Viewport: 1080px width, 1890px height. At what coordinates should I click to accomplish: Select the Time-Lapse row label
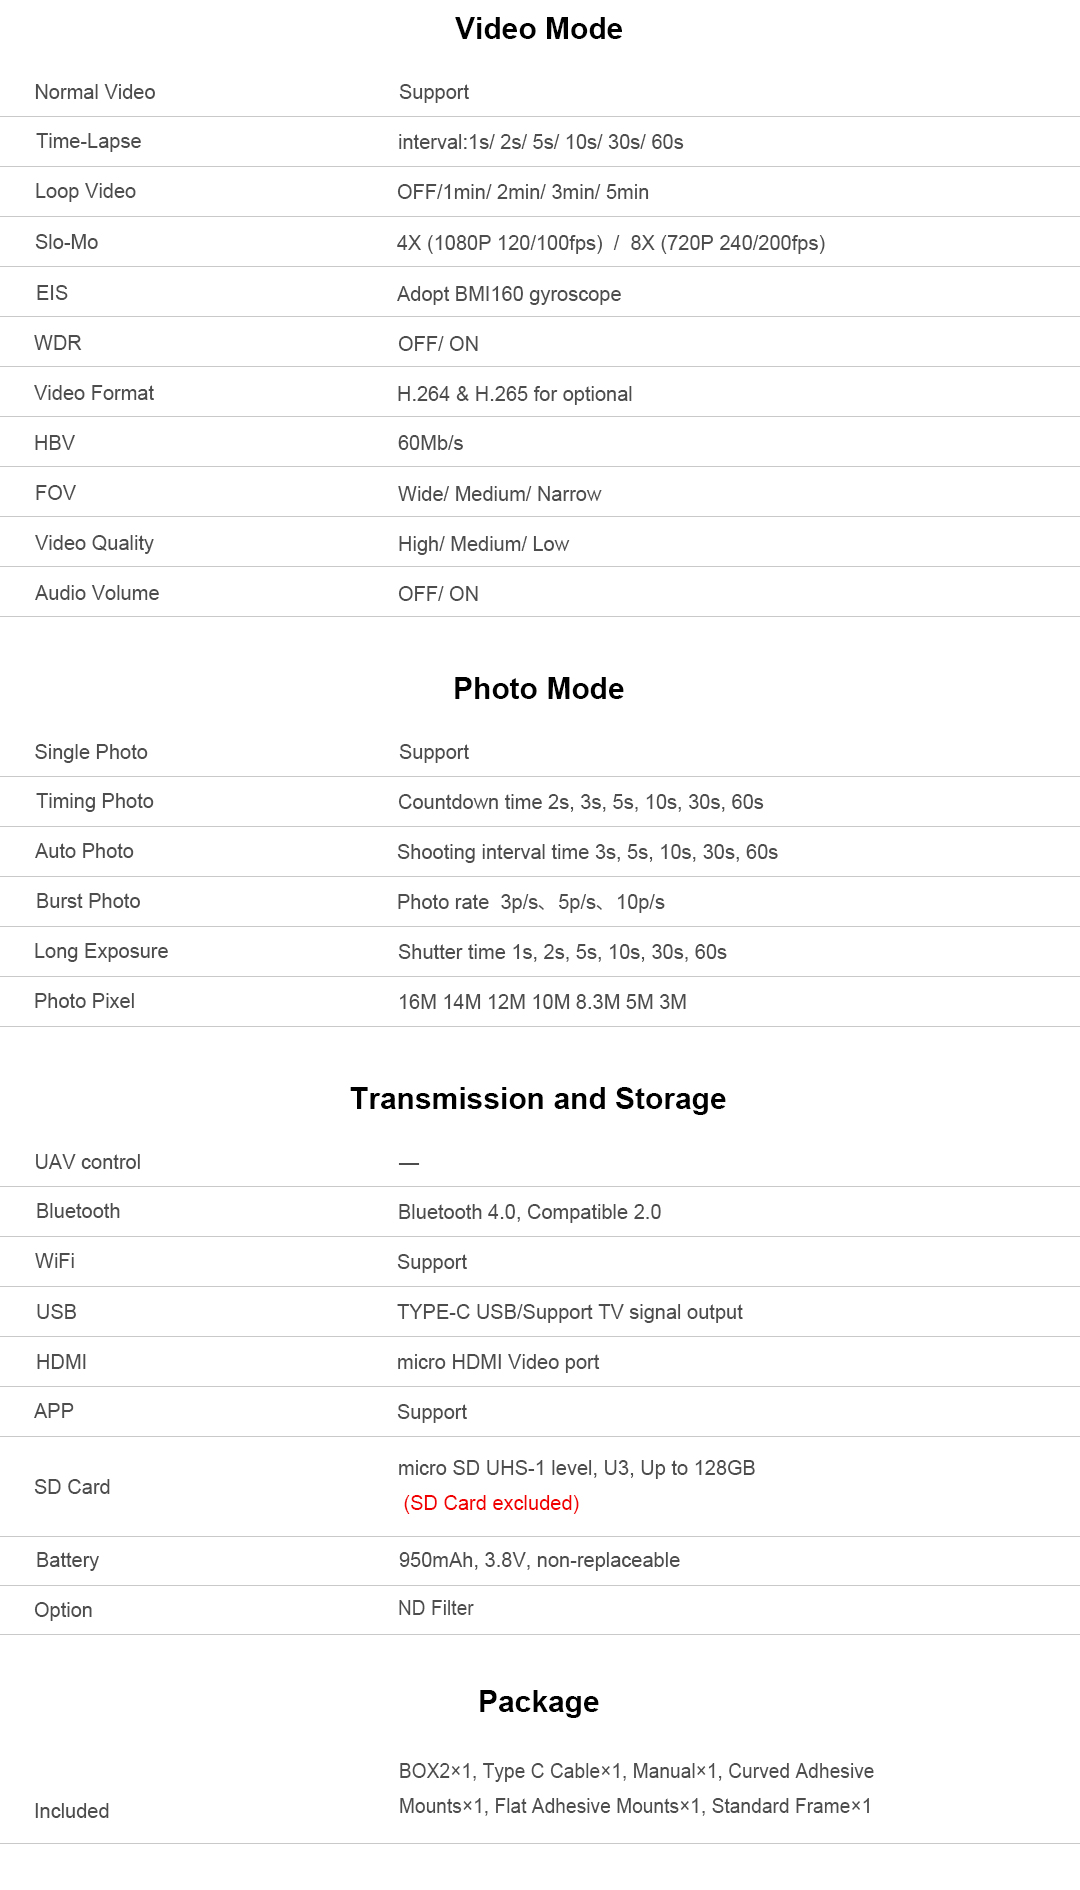click(88, 141)
